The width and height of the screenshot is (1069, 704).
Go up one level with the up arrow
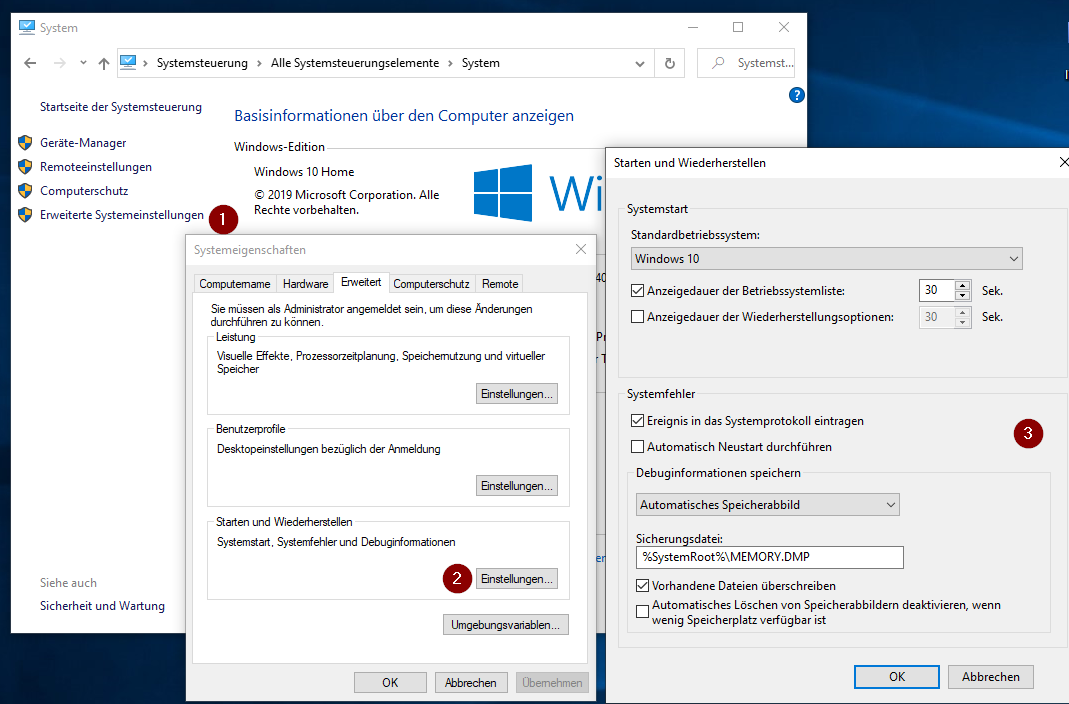[x=104, y=63]
